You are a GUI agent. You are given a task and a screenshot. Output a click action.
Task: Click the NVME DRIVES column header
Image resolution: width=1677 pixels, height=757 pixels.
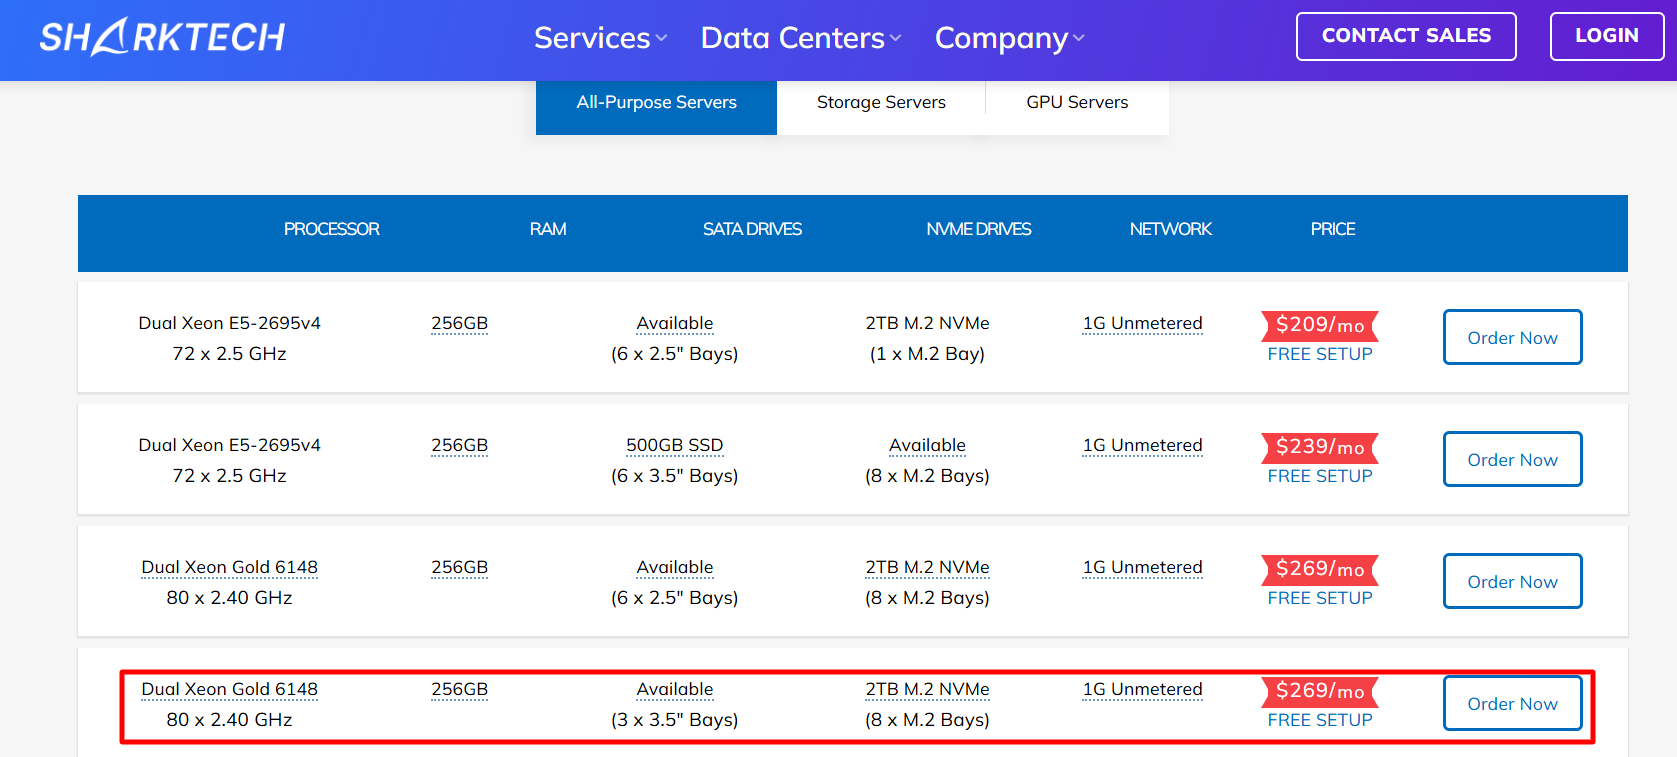tap(978, 229)
